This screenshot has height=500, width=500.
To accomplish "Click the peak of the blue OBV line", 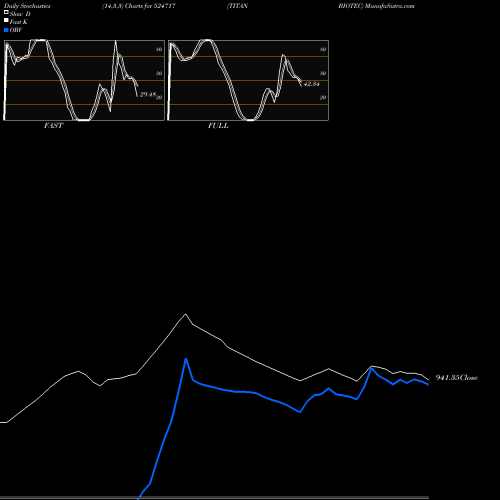I will pyautogui.click(x=186, y=359).
